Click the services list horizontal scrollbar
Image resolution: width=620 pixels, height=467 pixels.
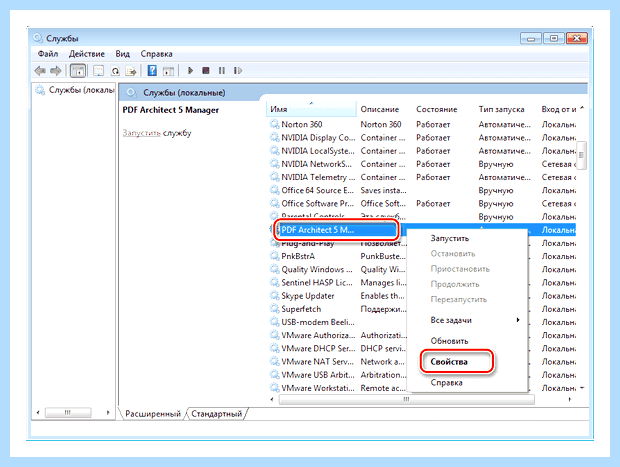pyautogui.click(x=407, y=399)
